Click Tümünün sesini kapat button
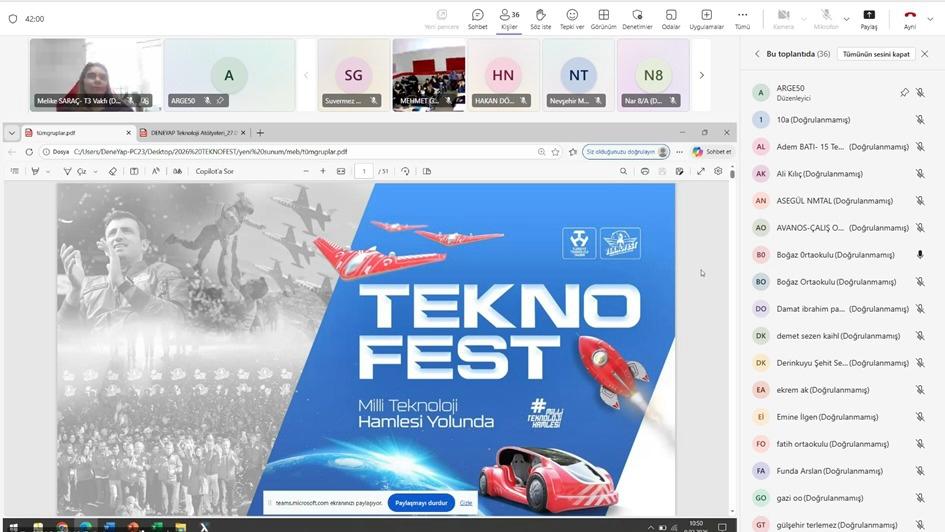Image resolution: width=945 pixels, height=532 pixels. pyautogui.click(x=876, y=54)
